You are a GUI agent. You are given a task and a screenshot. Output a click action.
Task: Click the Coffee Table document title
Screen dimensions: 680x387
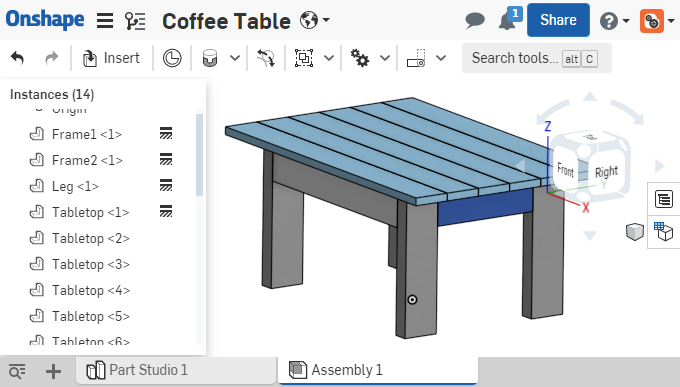click(x=226, y=21)
